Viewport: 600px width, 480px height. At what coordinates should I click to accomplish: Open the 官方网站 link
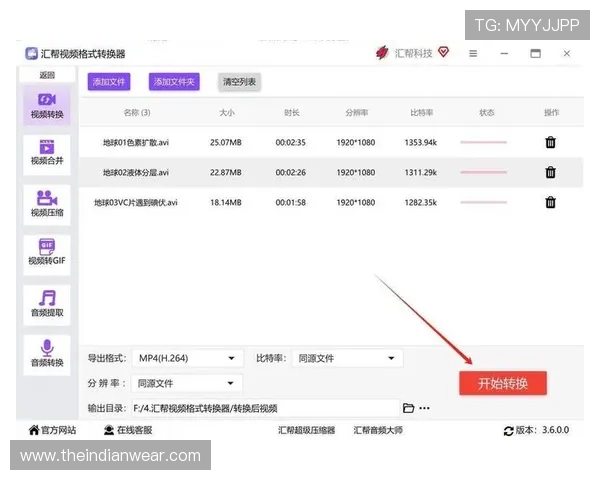click(x=58, y=430)
